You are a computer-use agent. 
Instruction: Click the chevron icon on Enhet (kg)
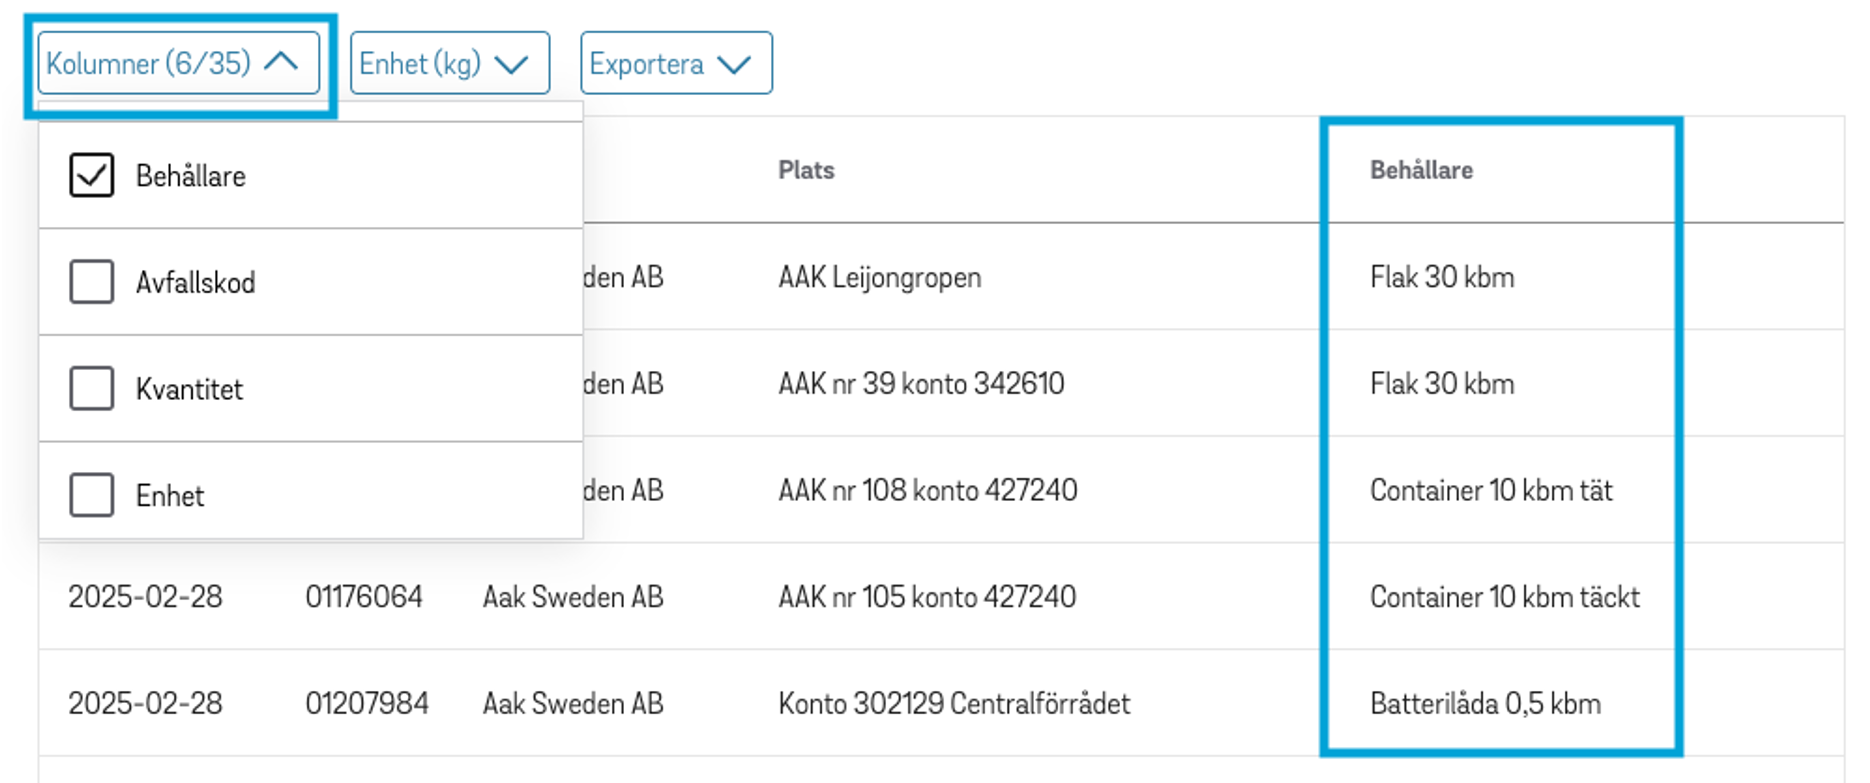pyautogui.click(x=511, y=65)
